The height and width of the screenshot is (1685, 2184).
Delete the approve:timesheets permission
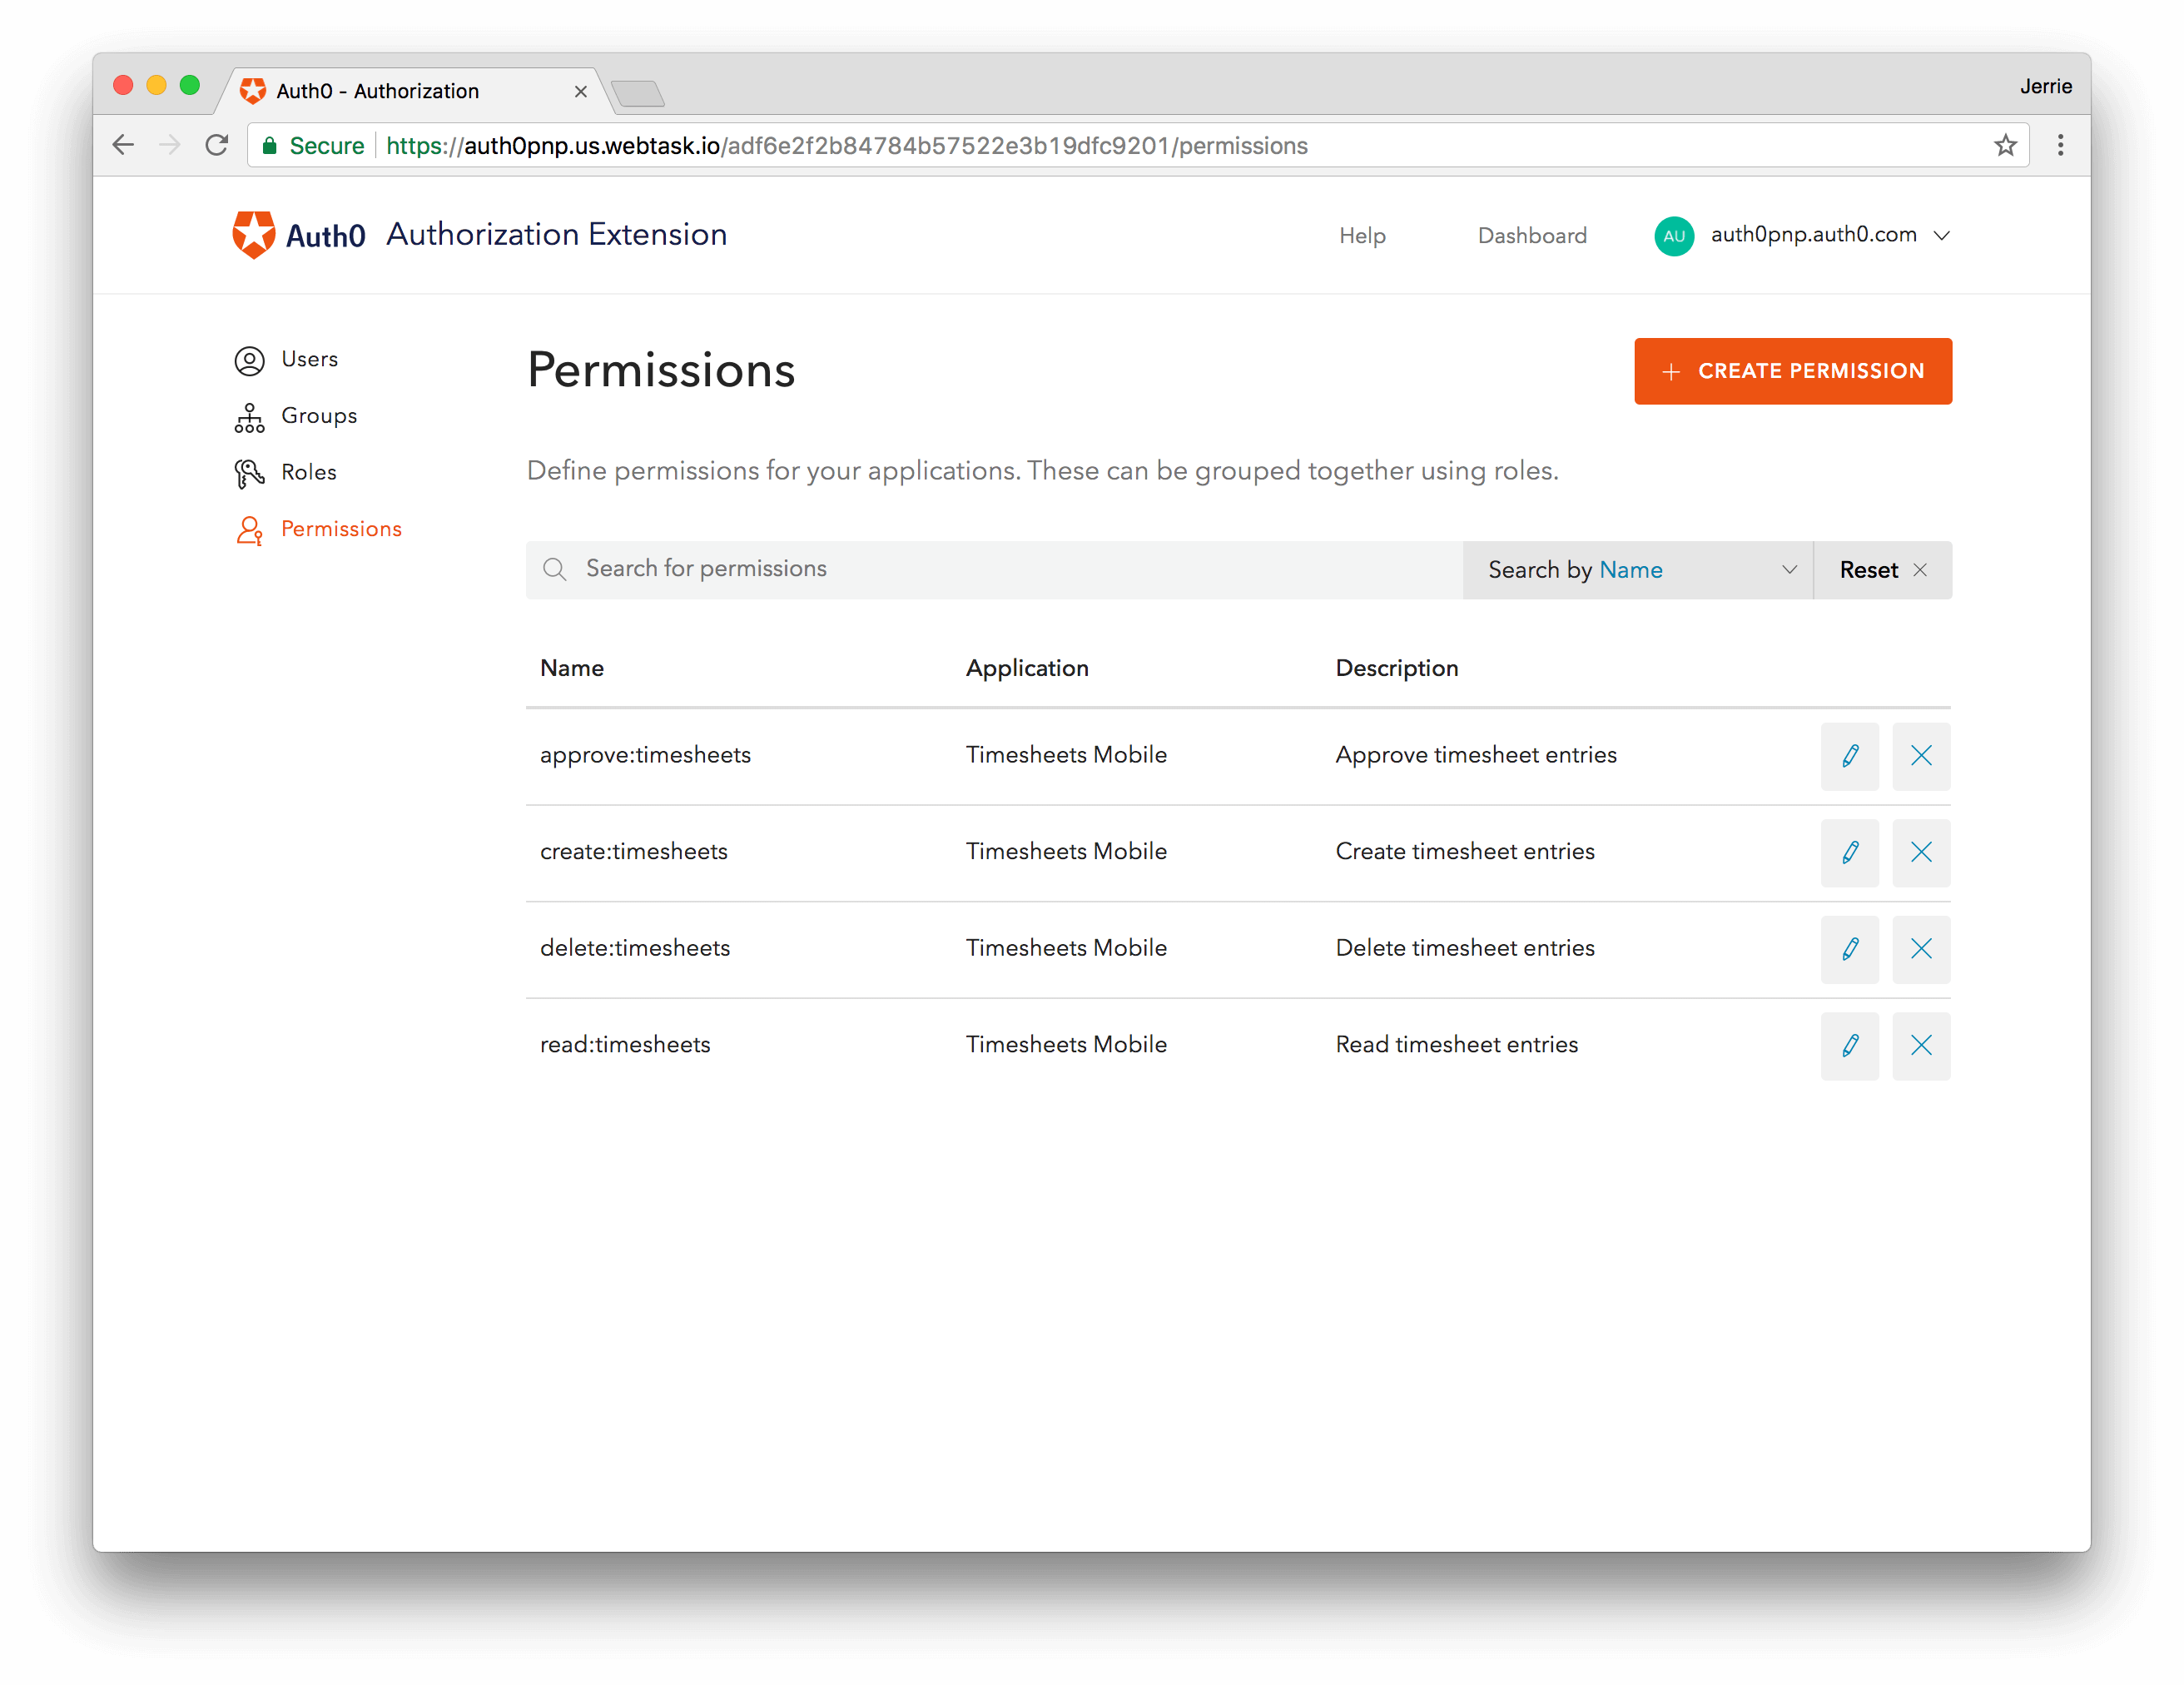1920,756
